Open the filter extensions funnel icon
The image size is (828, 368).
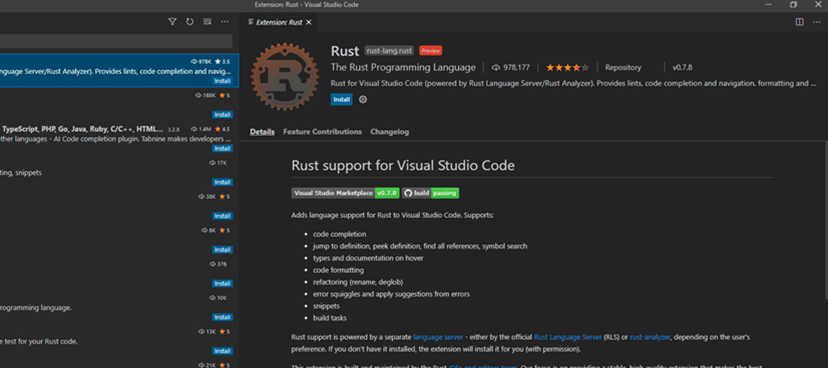pos(172,22)
